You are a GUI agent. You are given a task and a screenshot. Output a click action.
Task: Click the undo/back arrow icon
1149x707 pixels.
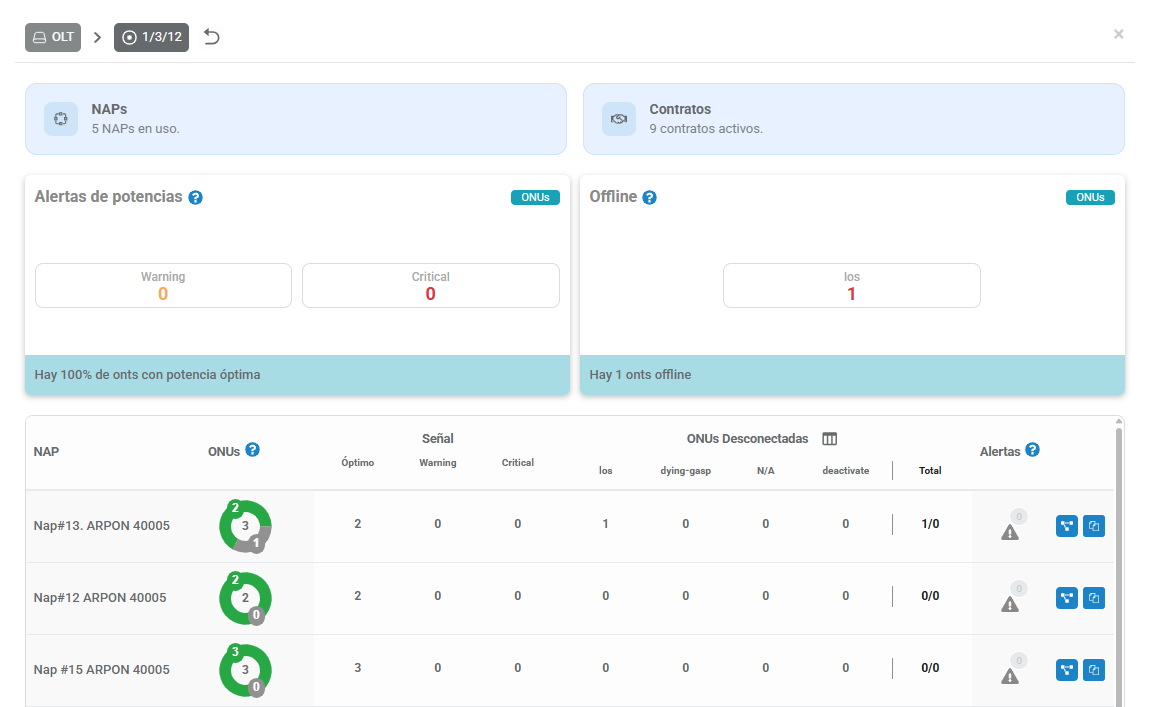pos(212,37)
